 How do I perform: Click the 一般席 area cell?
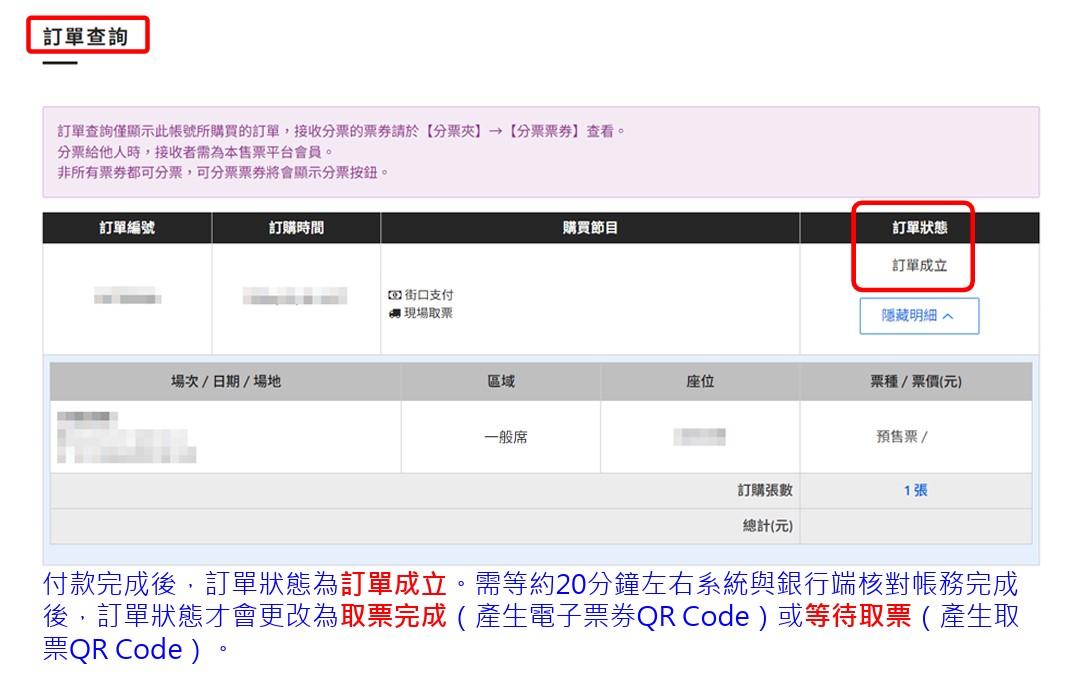(505, 437)
